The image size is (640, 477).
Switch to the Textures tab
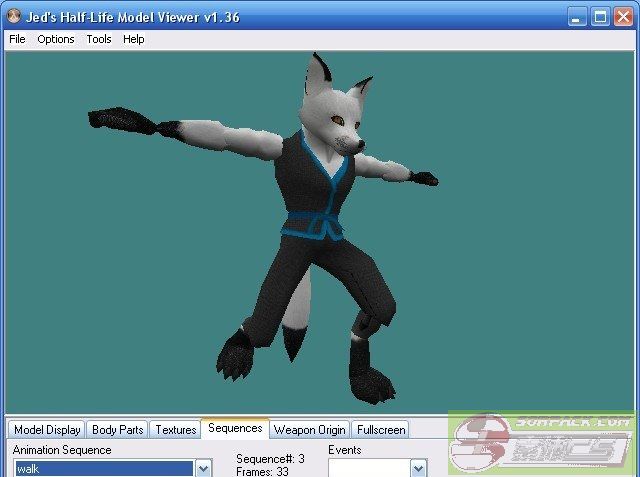click(176, 430)
